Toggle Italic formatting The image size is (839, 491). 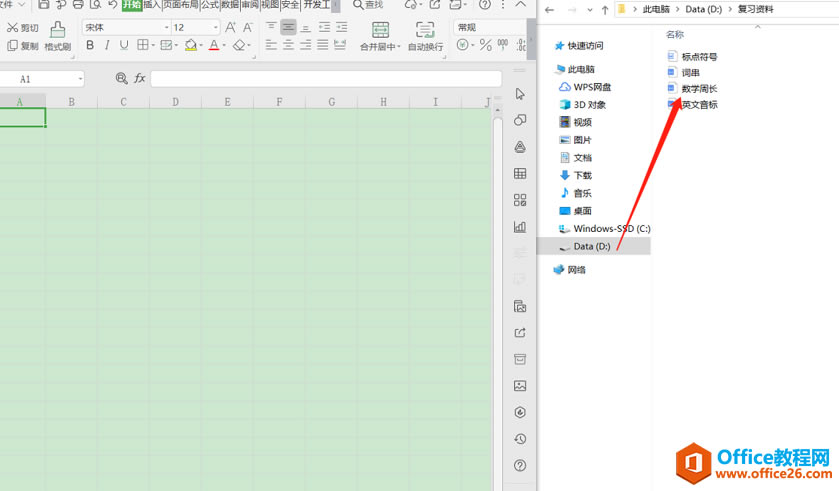[x=107, y=45]
